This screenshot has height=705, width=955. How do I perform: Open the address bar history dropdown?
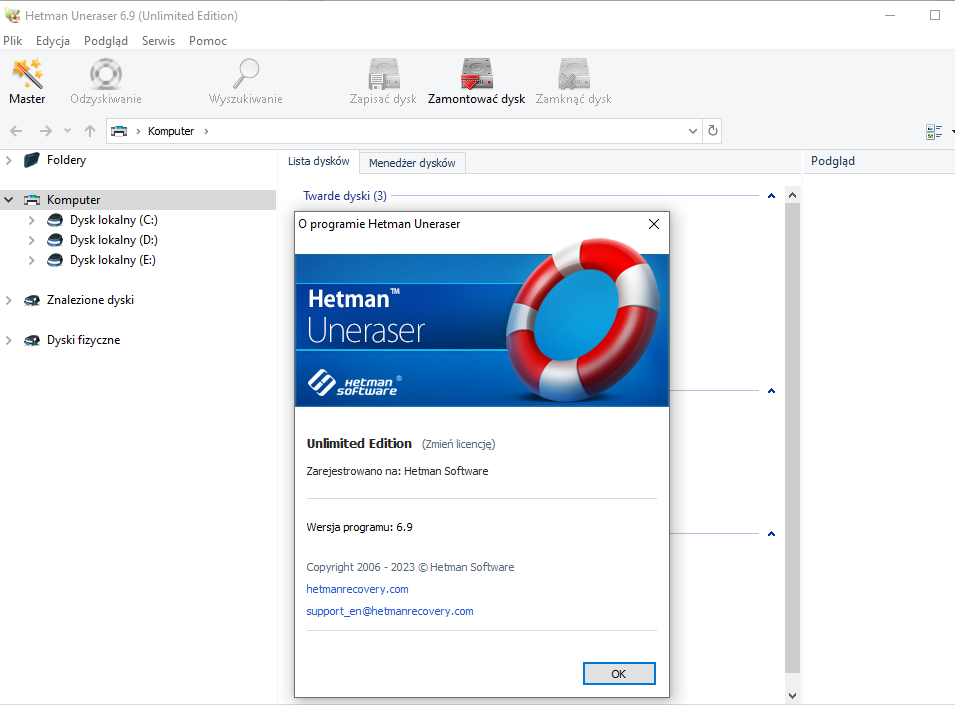tap(692, 131)
